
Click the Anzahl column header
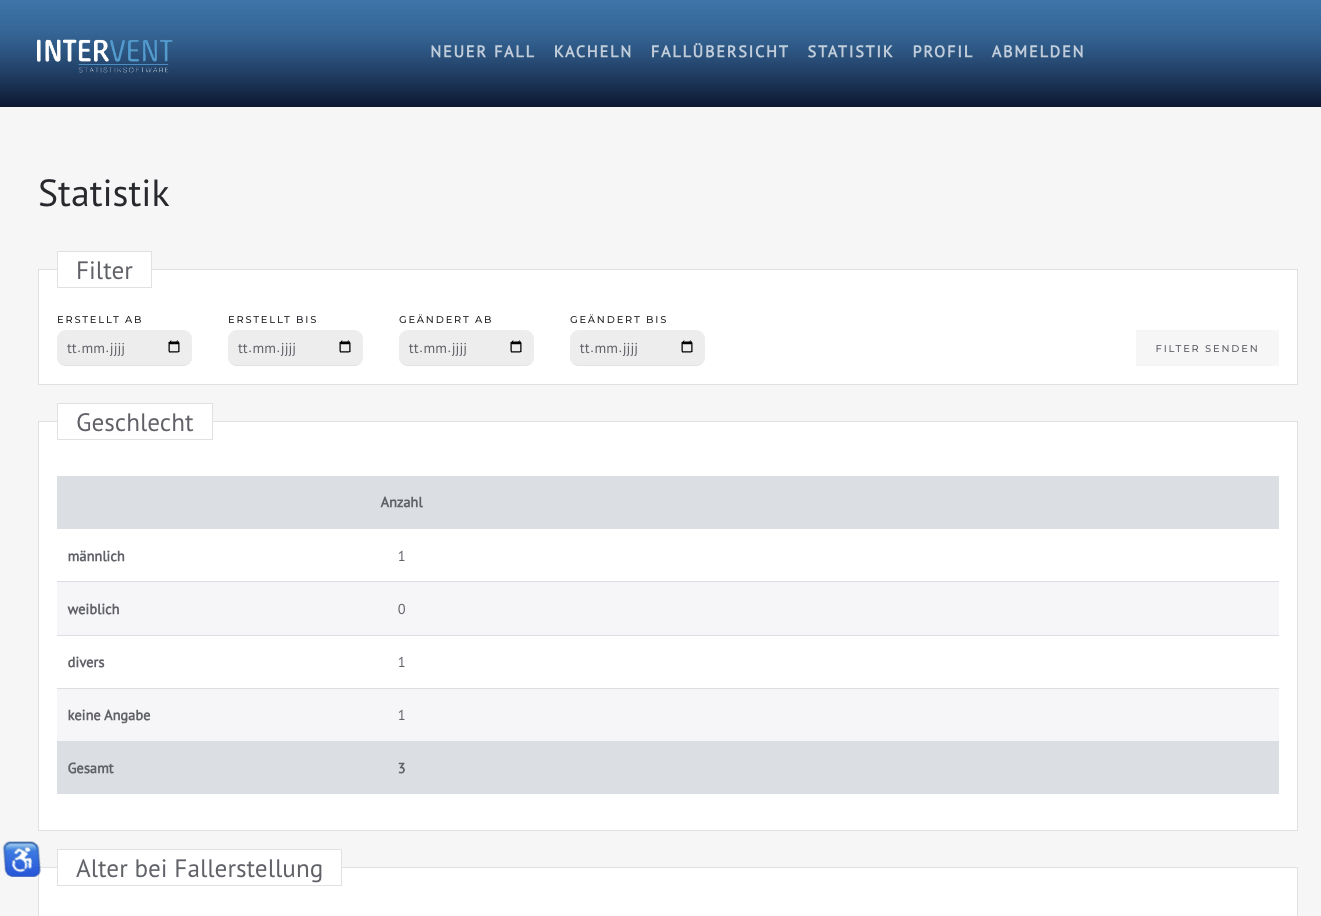[x=401, y=503]
